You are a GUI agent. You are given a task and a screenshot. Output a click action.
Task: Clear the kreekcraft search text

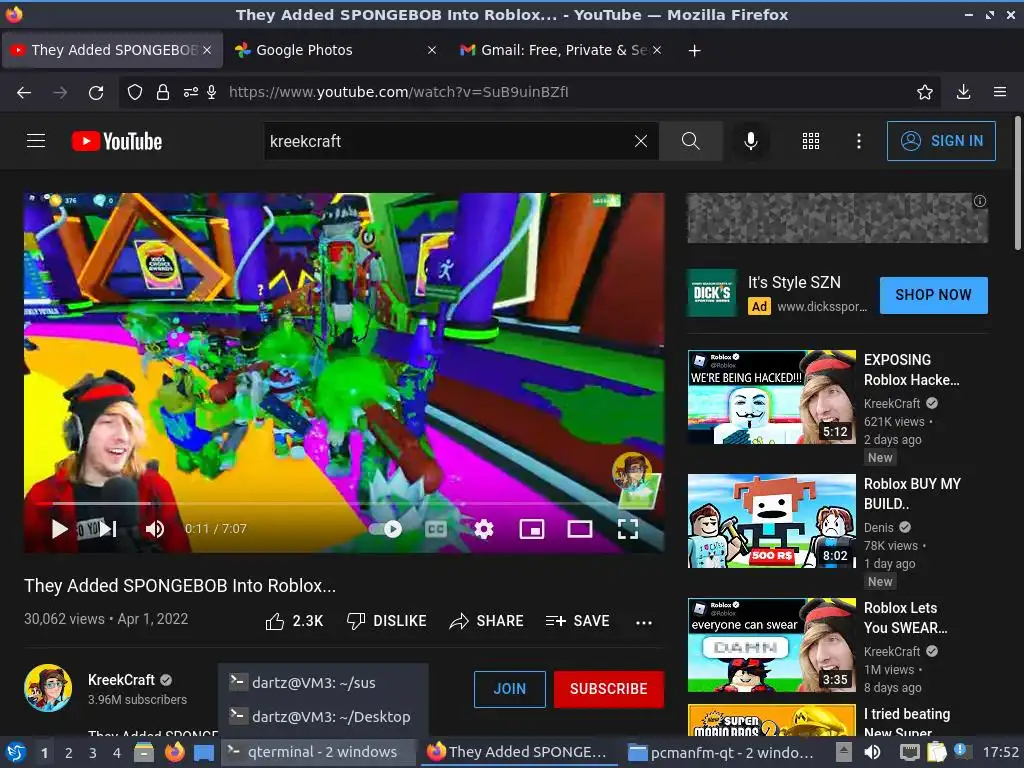pos(641,141)
